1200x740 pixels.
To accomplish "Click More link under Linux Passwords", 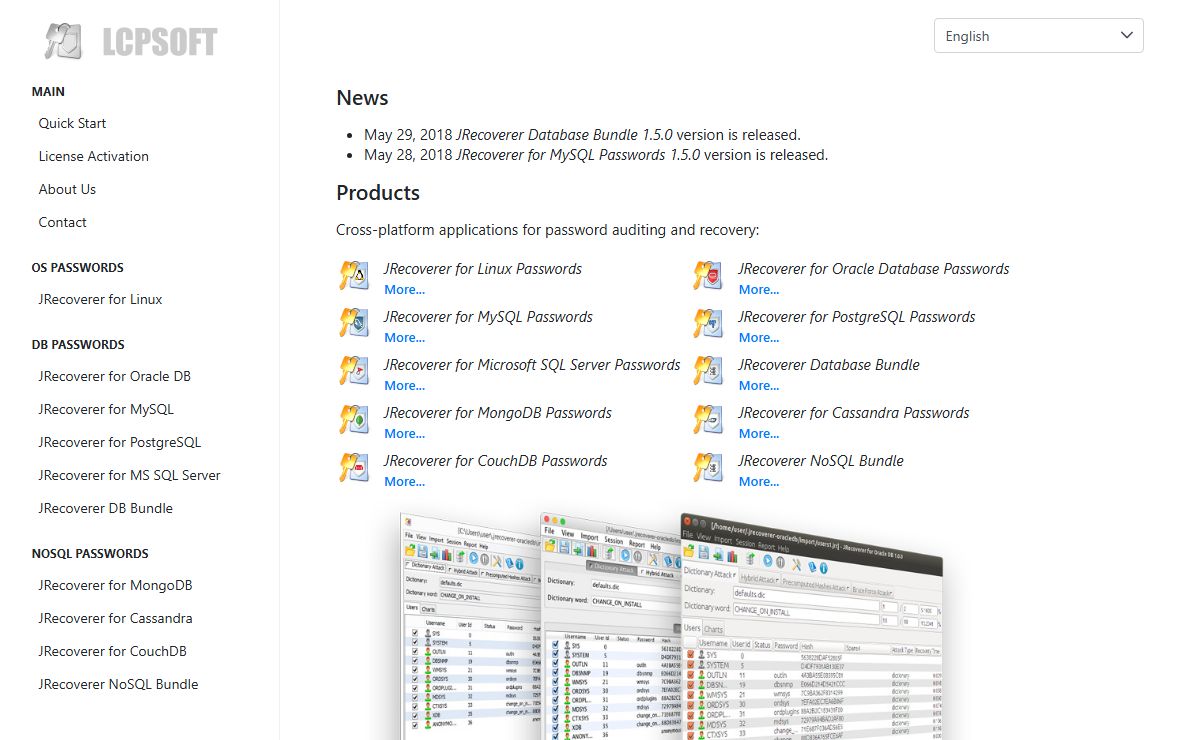I will click(404, 290).
